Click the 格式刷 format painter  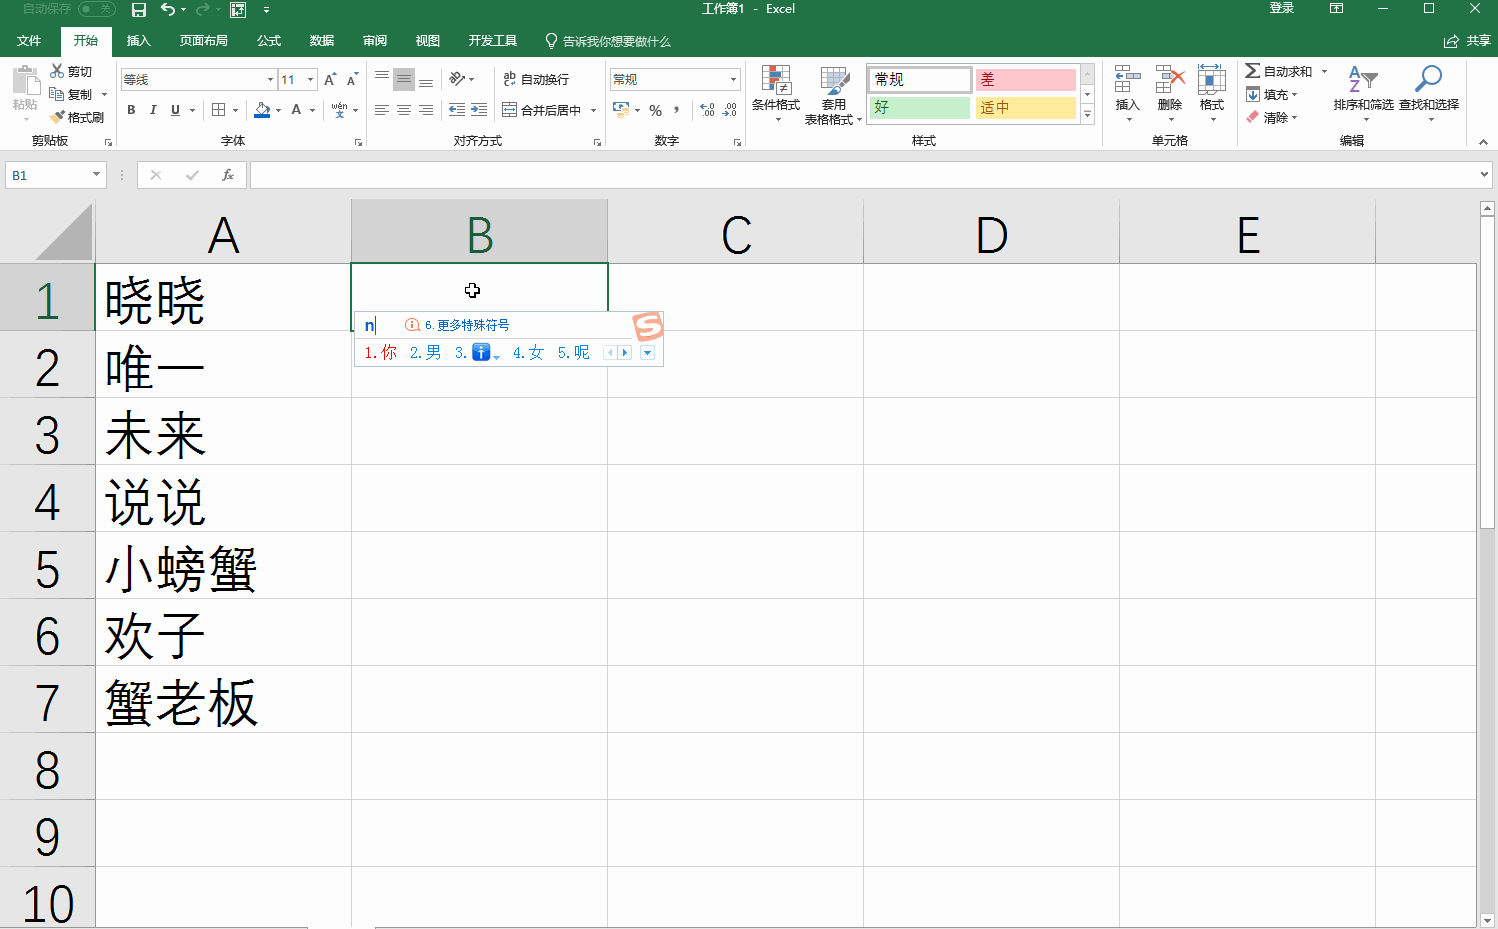point(77,117)
